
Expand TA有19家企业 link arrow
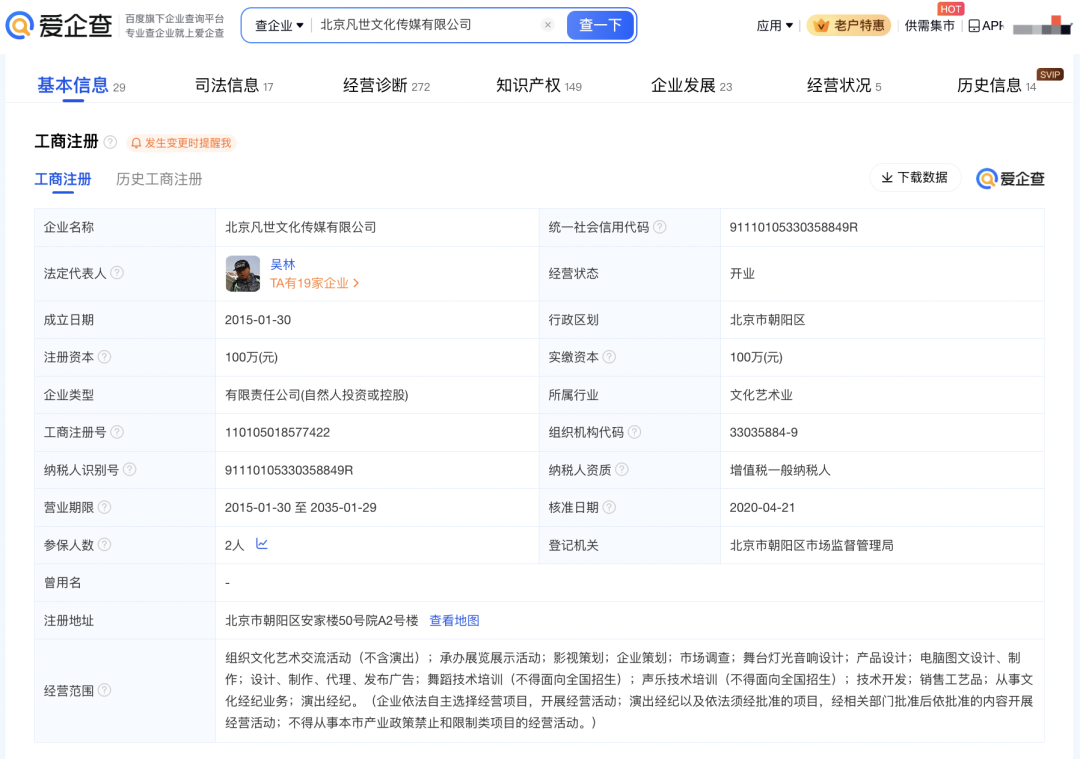[356, 283]
